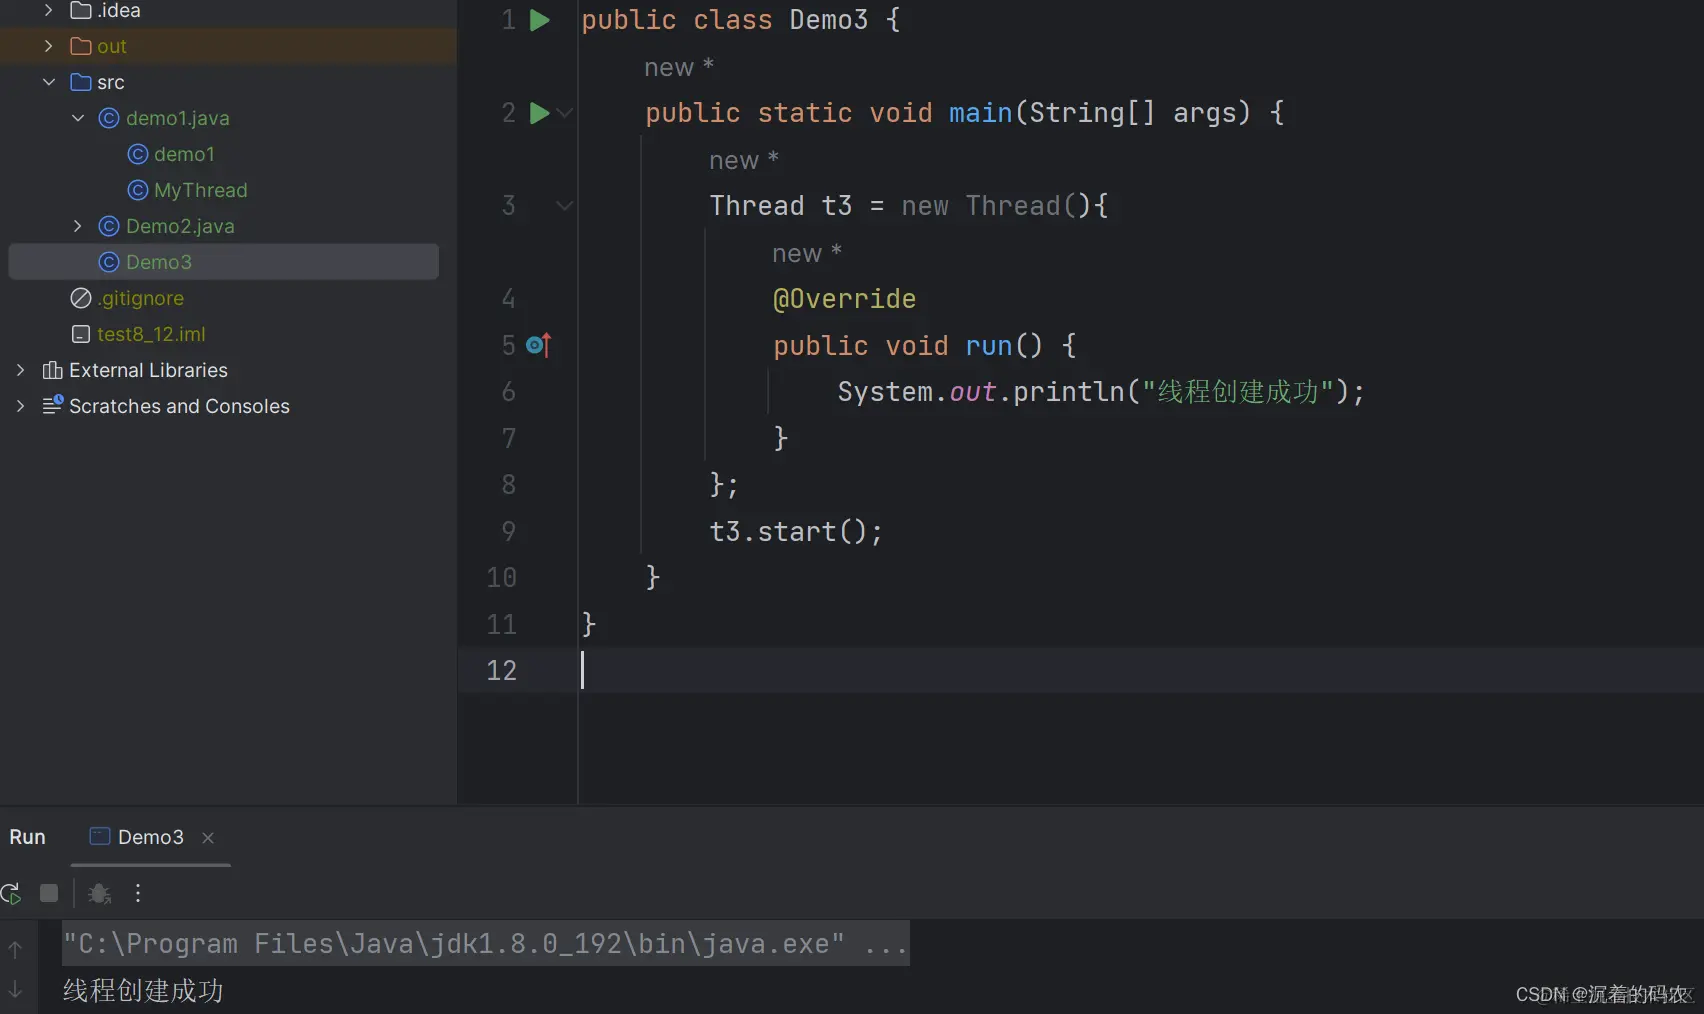The width and height of the screenshot is (1704, 1014).
Task: Expand External Libraries
Action: coord(20,370)
